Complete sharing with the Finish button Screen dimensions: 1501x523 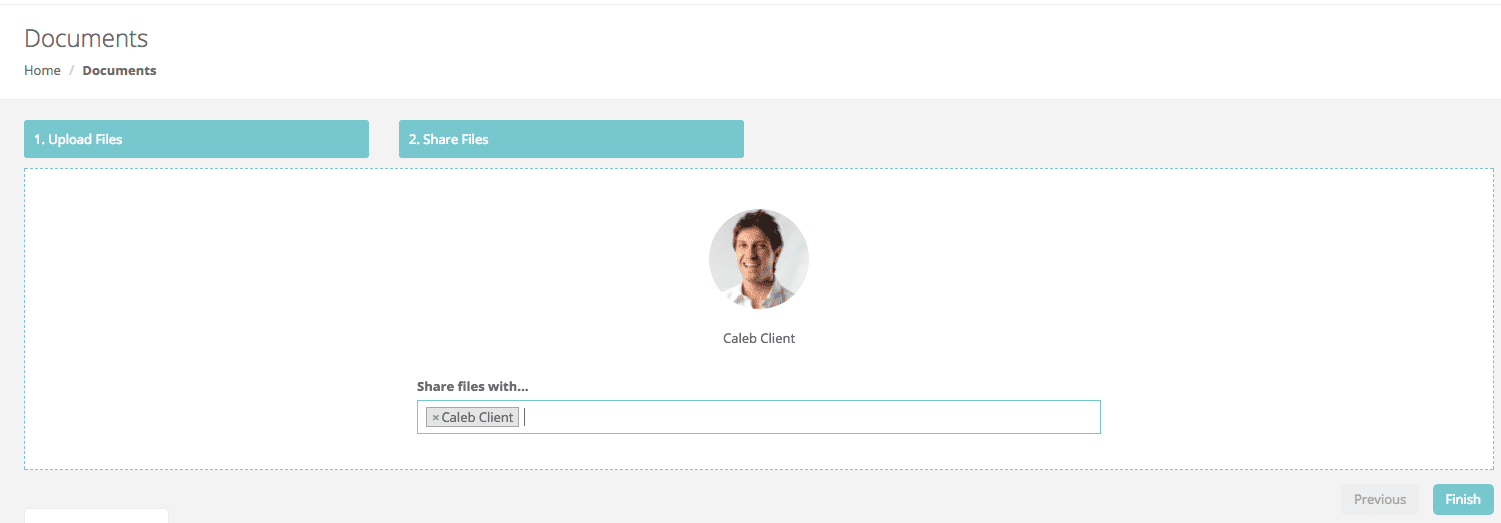1463,499
